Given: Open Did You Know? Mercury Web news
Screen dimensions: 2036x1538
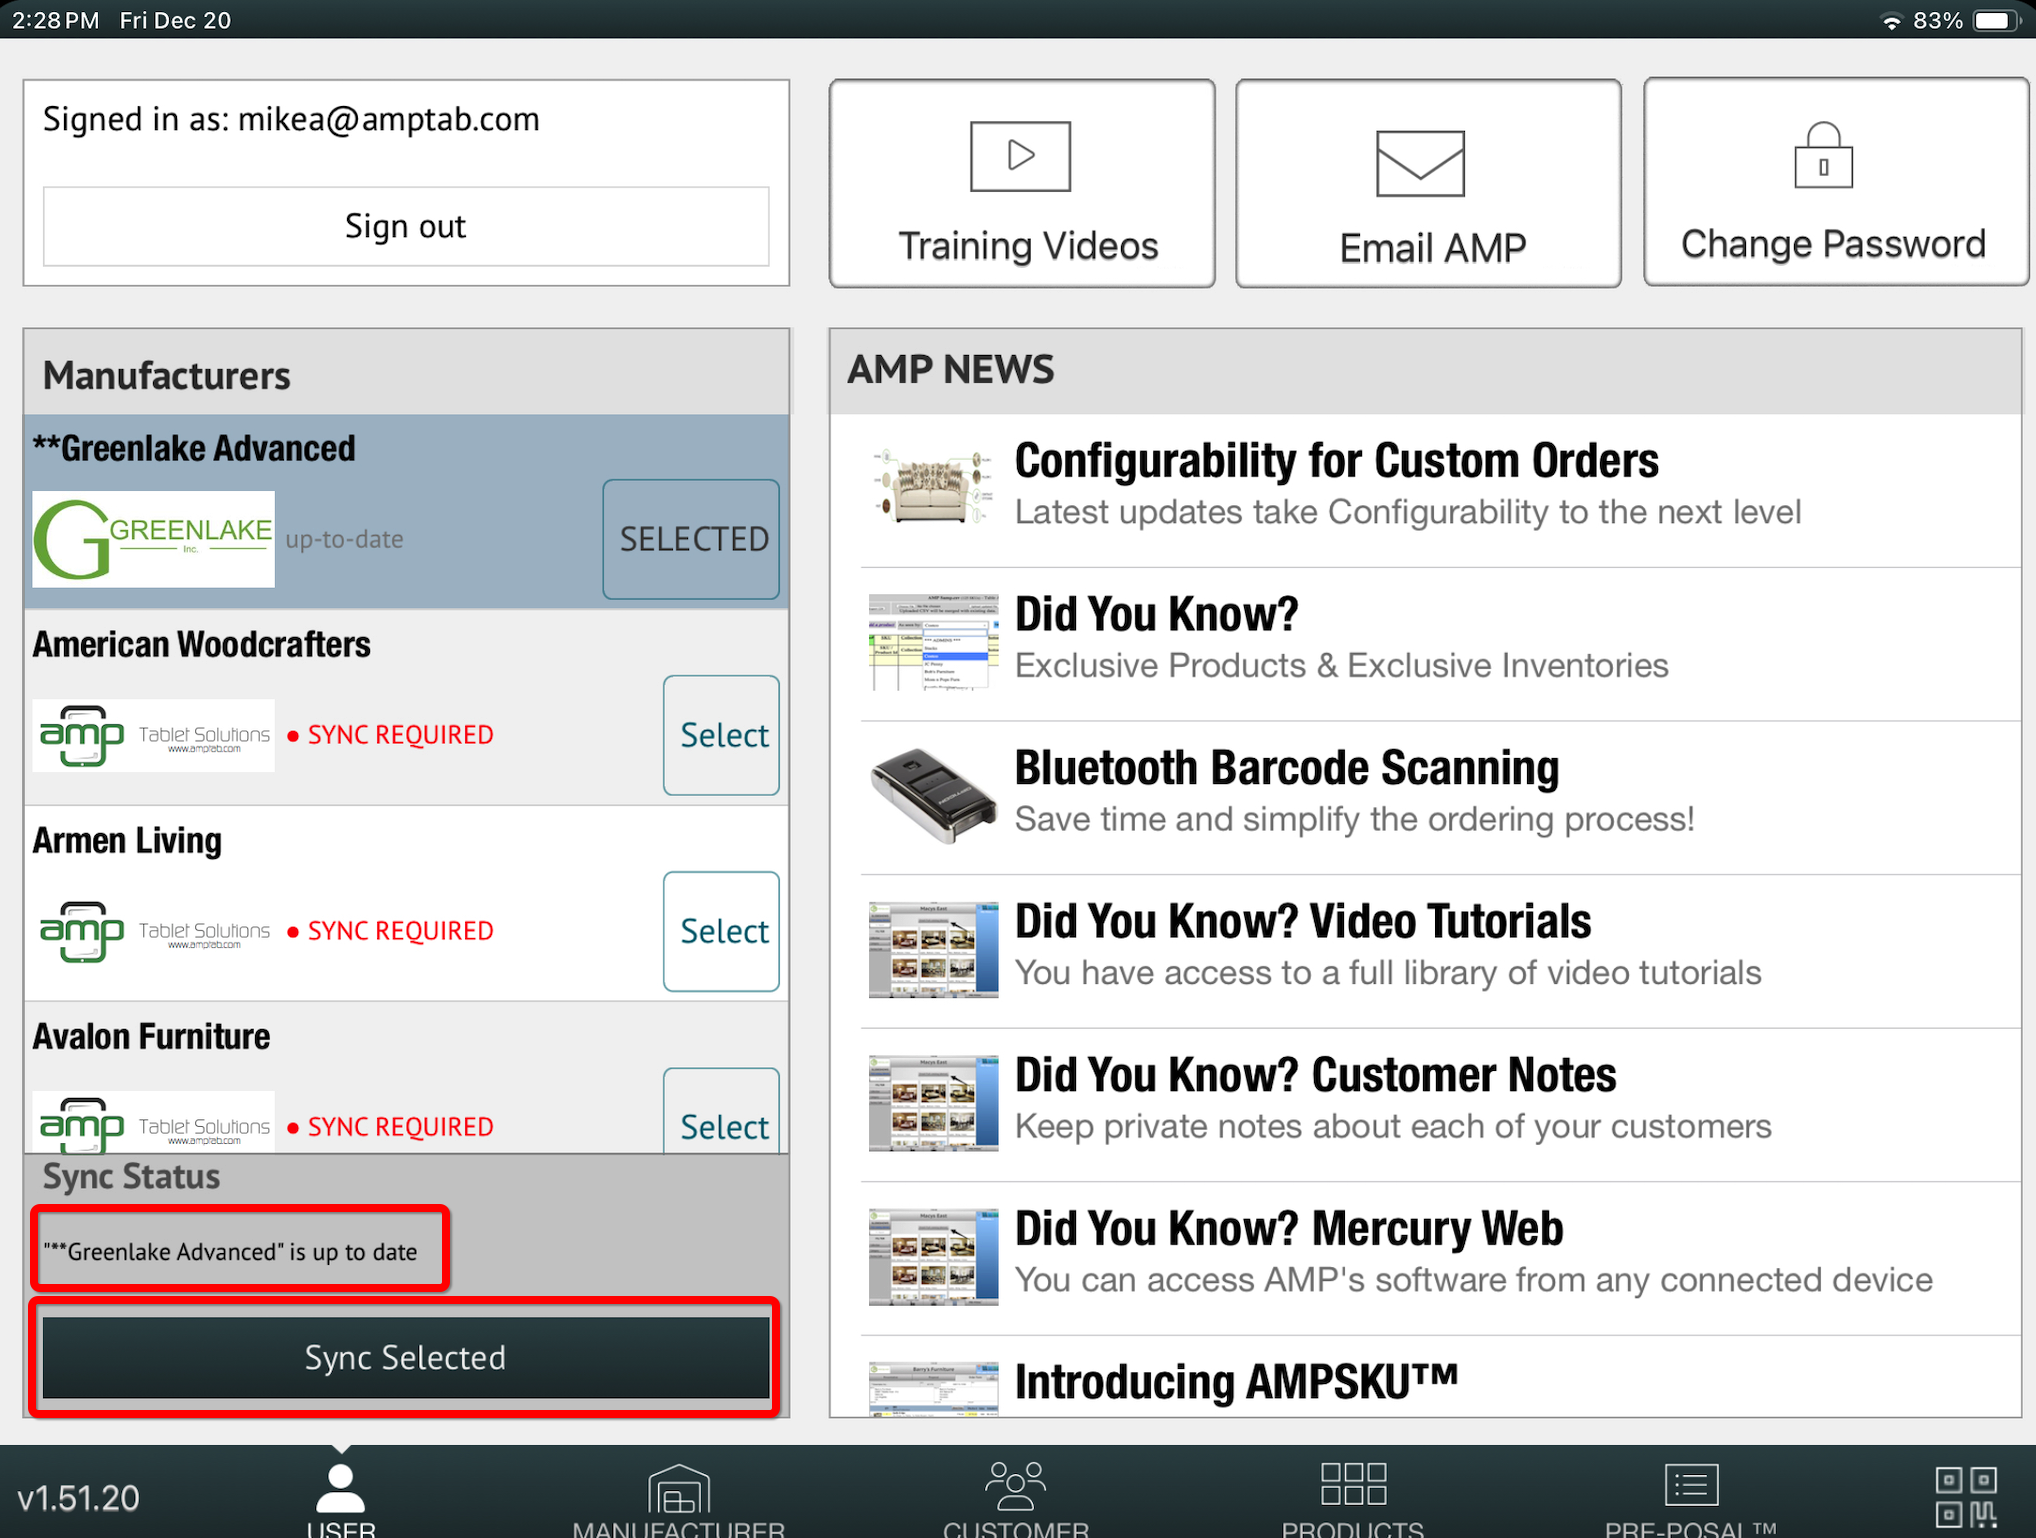Looking at the screenshot, I should pos(1288,1230).
